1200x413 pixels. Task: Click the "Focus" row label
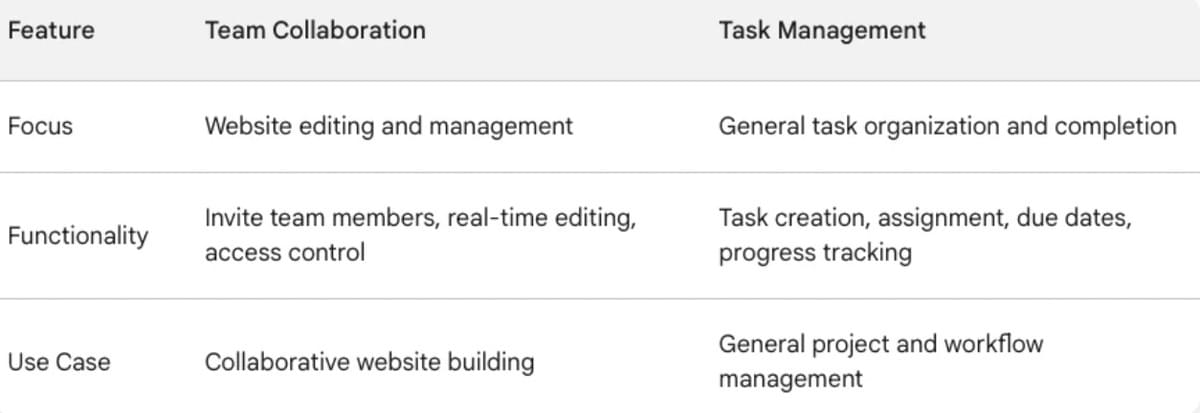[x=40, y=127]
